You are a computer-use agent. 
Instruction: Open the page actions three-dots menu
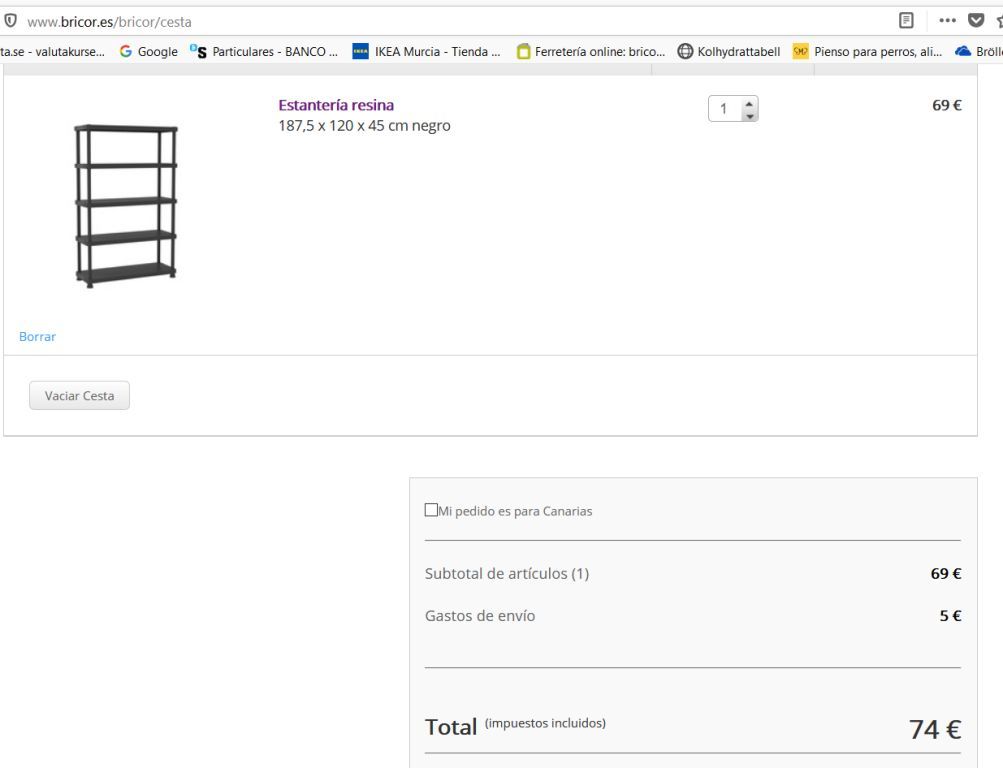(947, 20)
